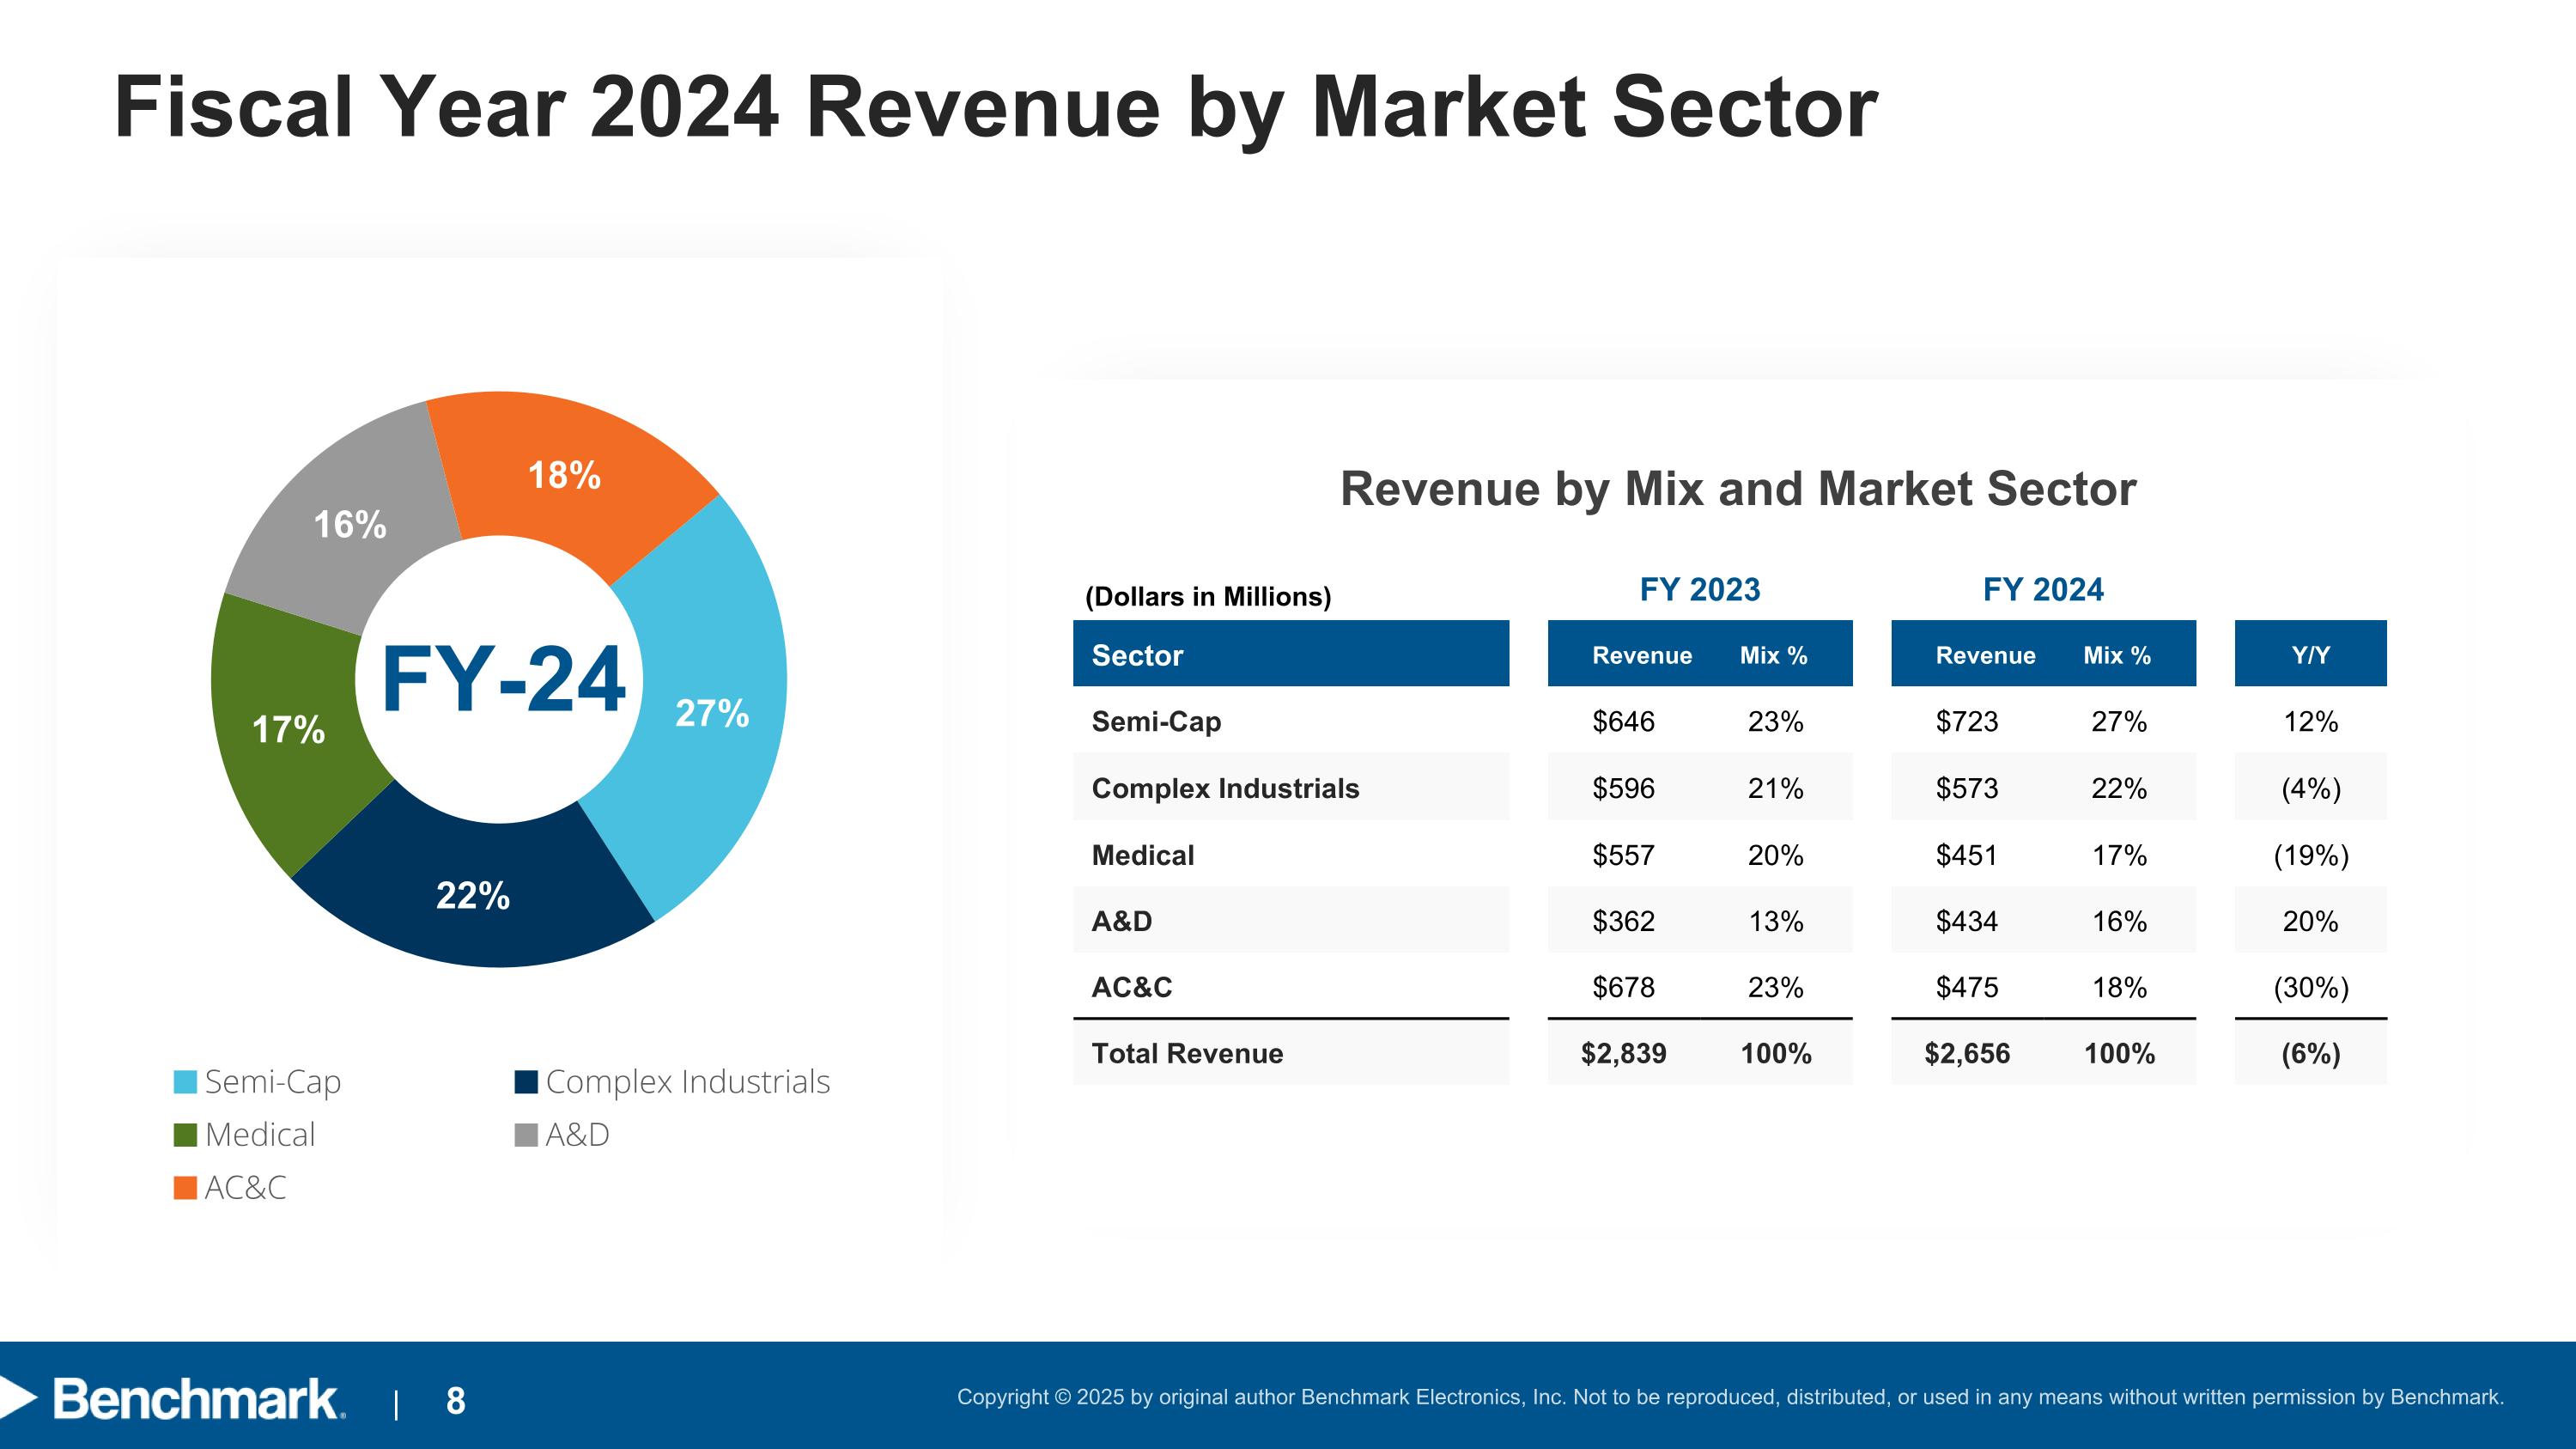Click the (4%) Complex Industrials Y/Y value
The width and height of the screenshot is (2576, 1449).
click(2310, 789)
